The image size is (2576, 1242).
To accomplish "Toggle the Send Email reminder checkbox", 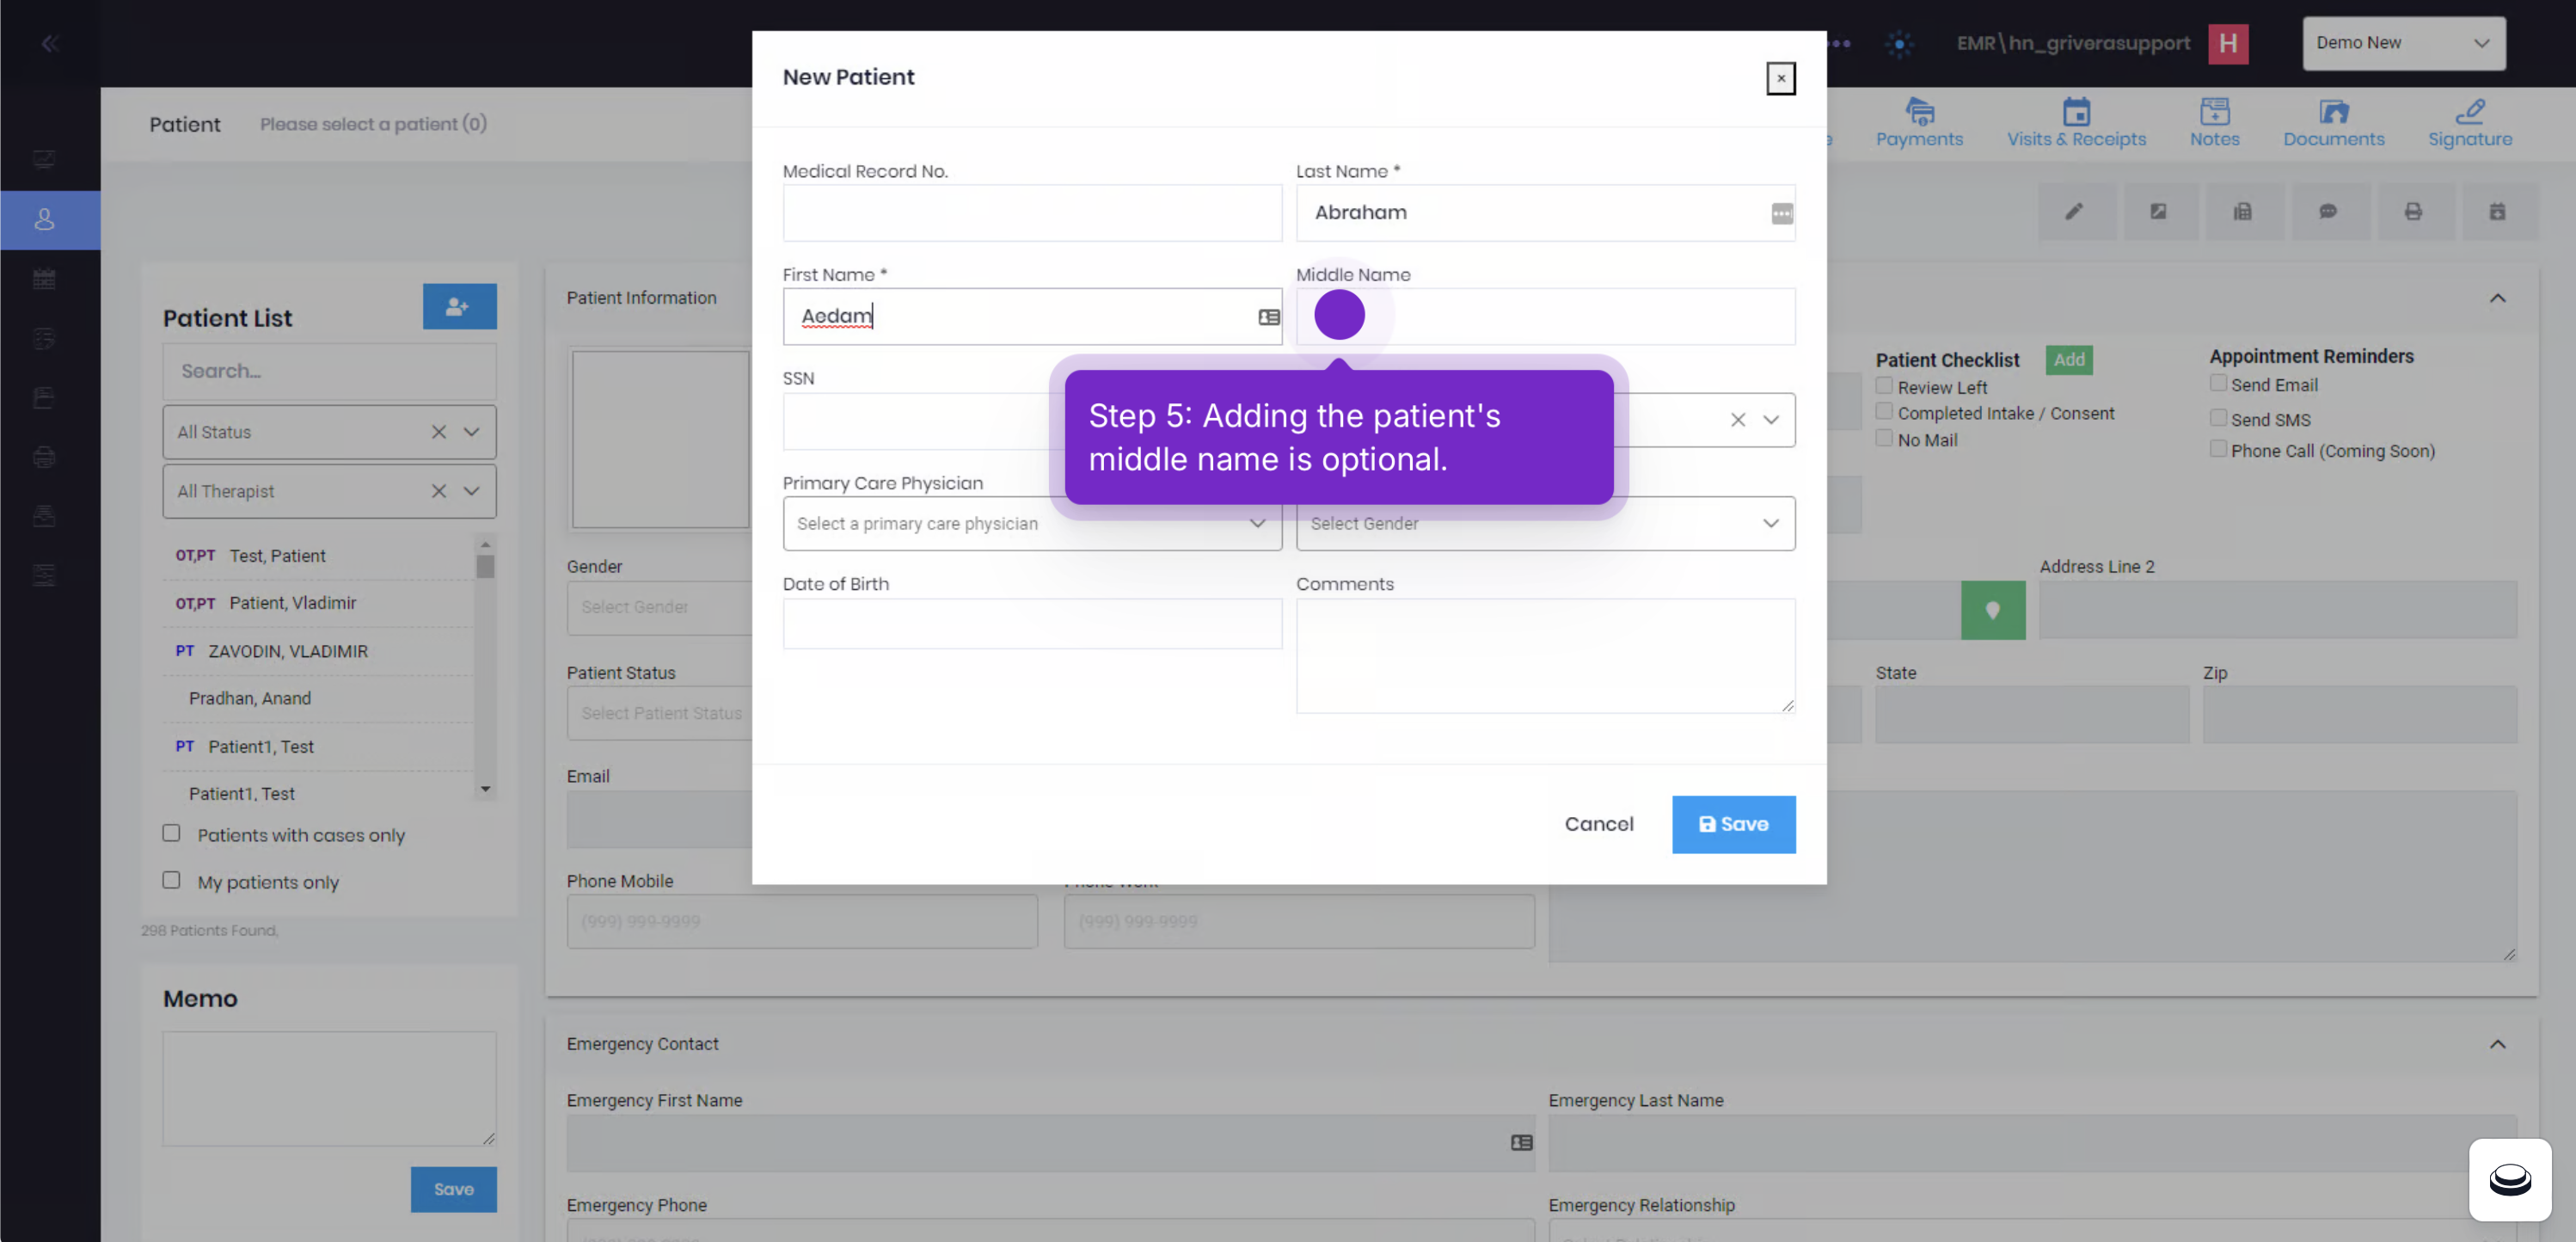I will (x=2217, y=383).
